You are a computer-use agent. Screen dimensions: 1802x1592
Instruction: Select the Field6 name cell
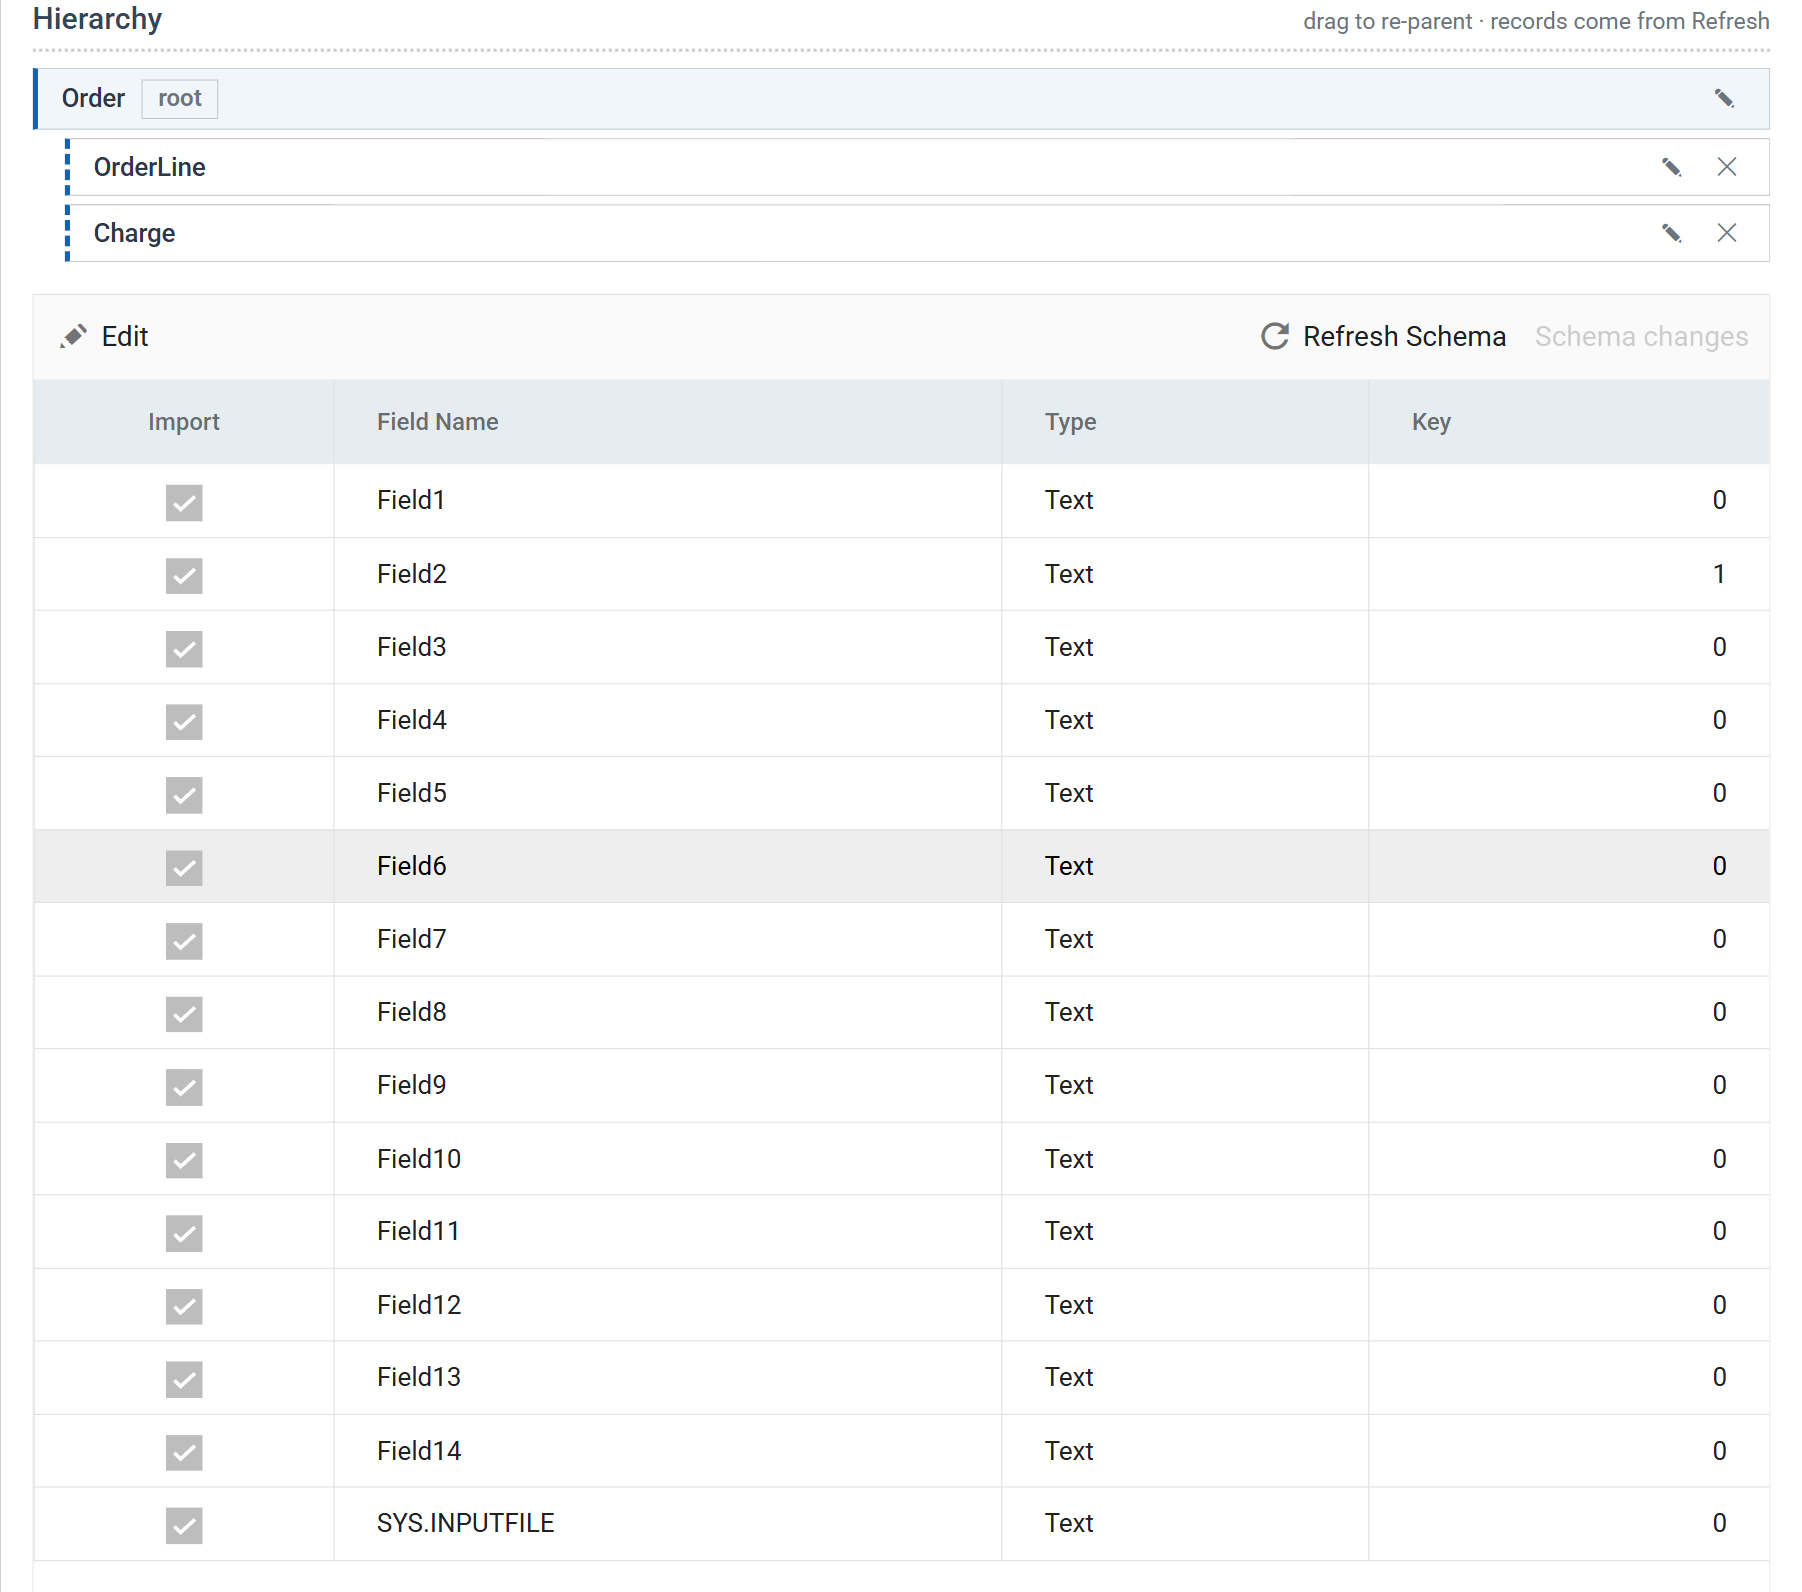tap(667, 866)
